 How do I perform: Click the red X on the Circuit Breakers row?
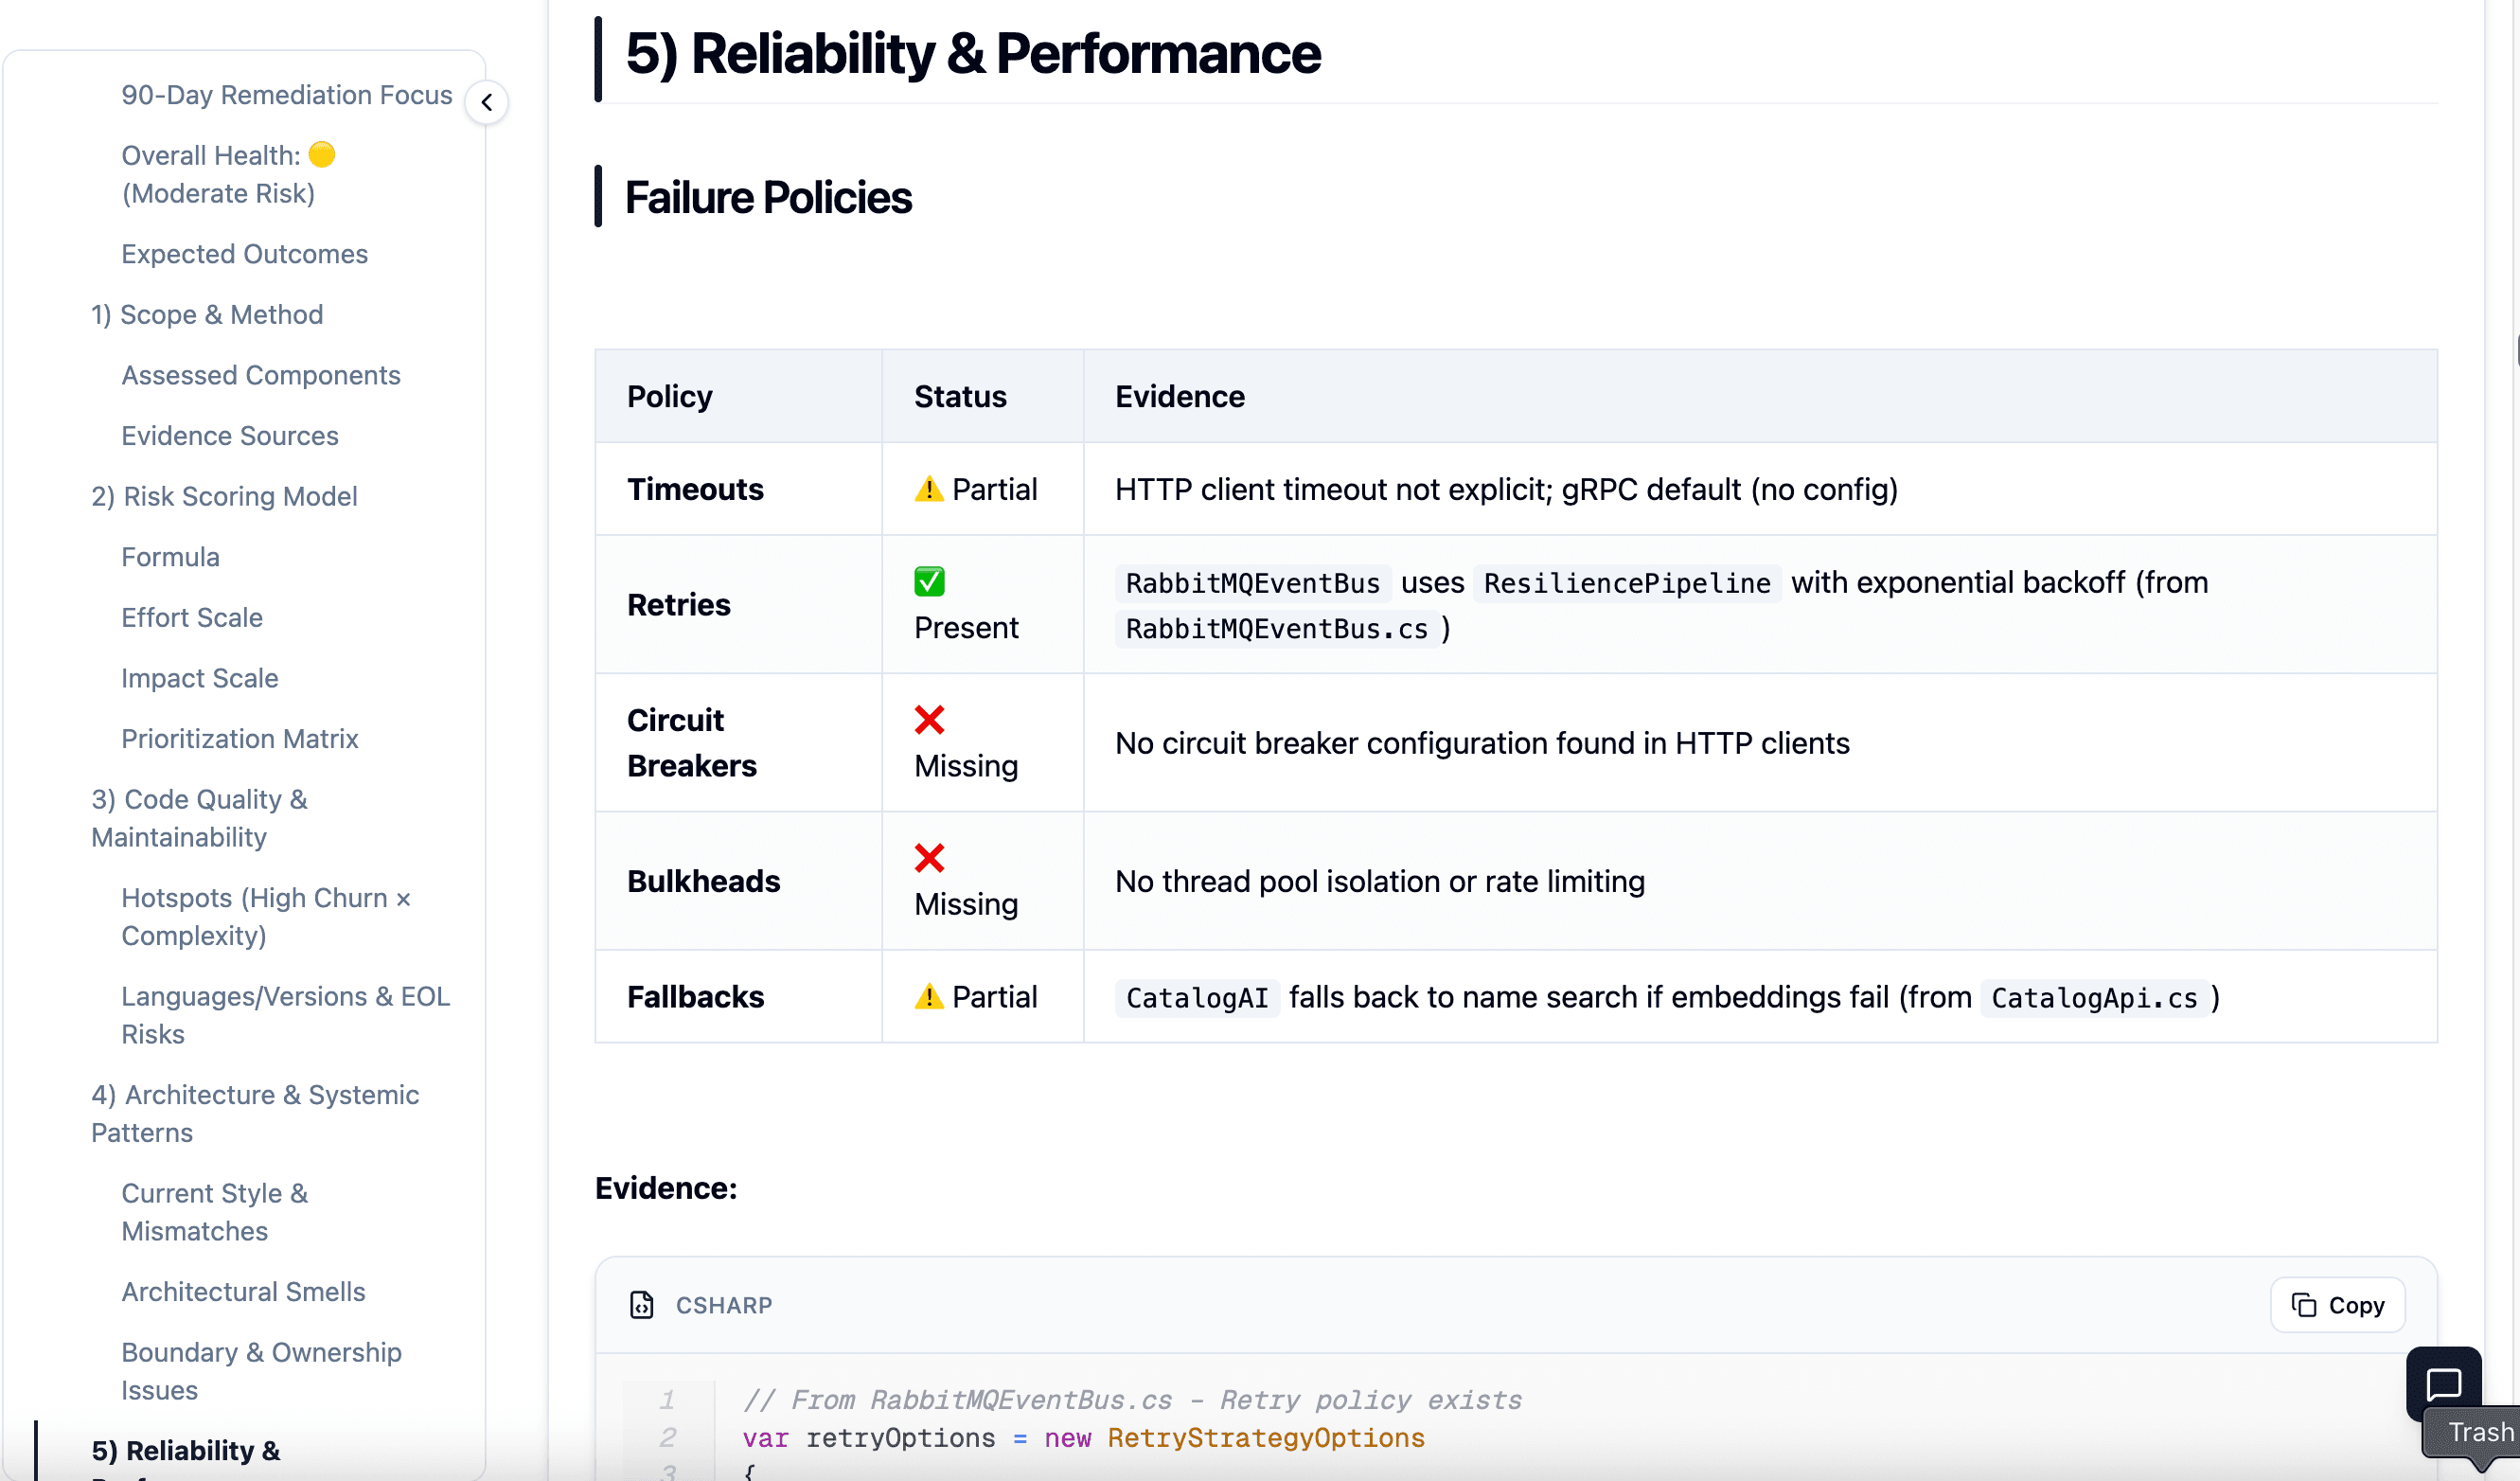coord(928,719)
